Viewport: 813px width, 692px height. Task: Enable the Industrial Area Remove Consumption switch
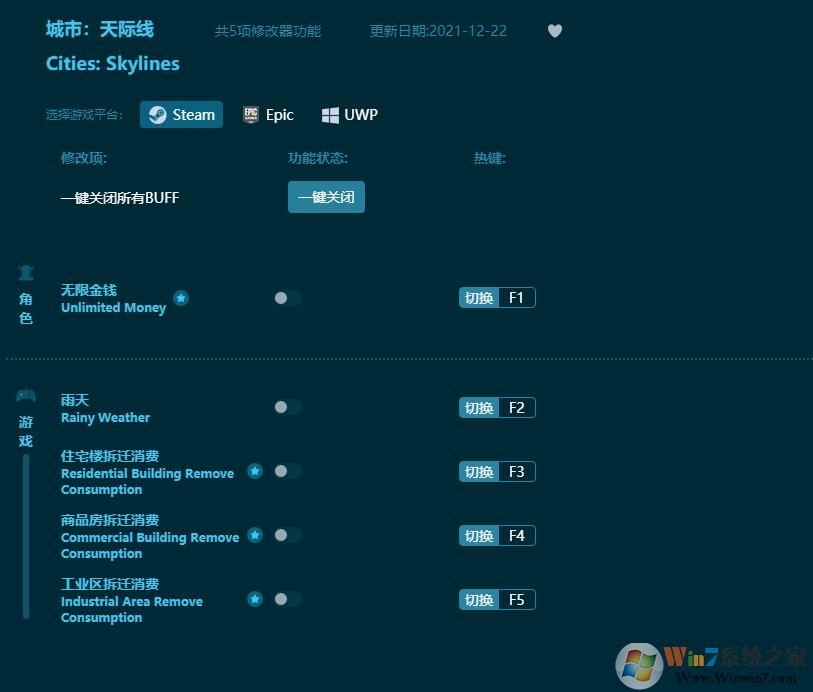coord(289,599)
